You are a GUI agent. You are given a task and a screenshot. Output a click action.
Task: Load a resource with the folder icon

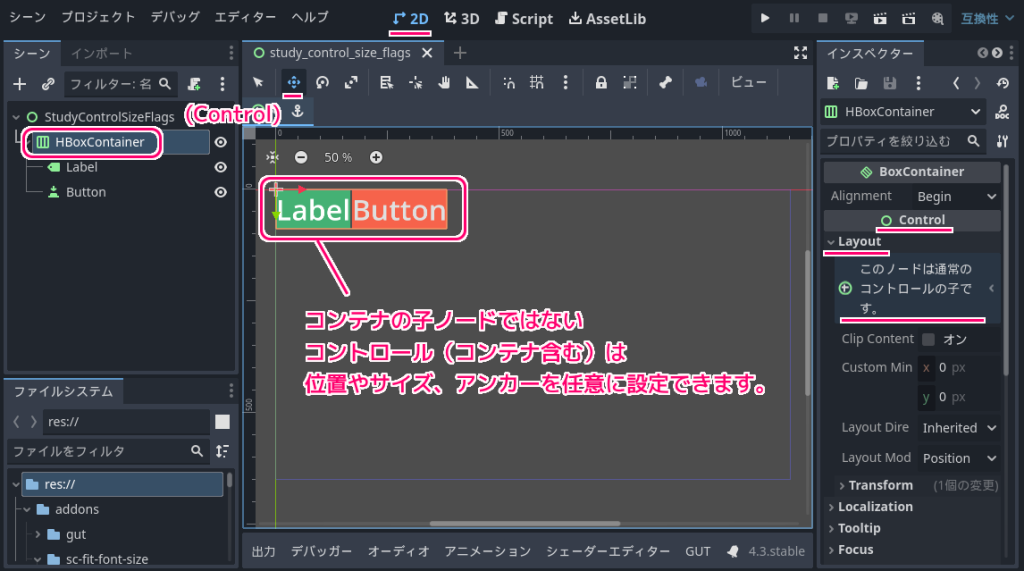[x=861, y=83]
